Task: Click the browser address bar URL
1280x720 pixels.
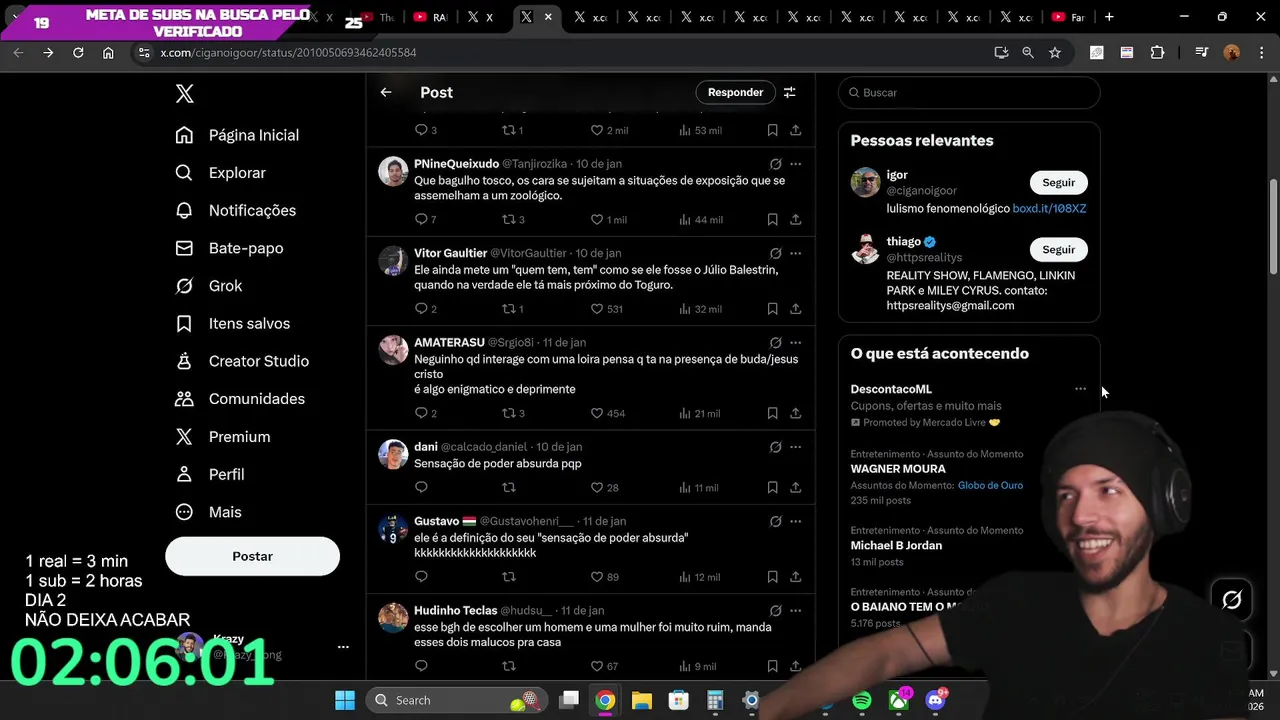Action: 288,52
